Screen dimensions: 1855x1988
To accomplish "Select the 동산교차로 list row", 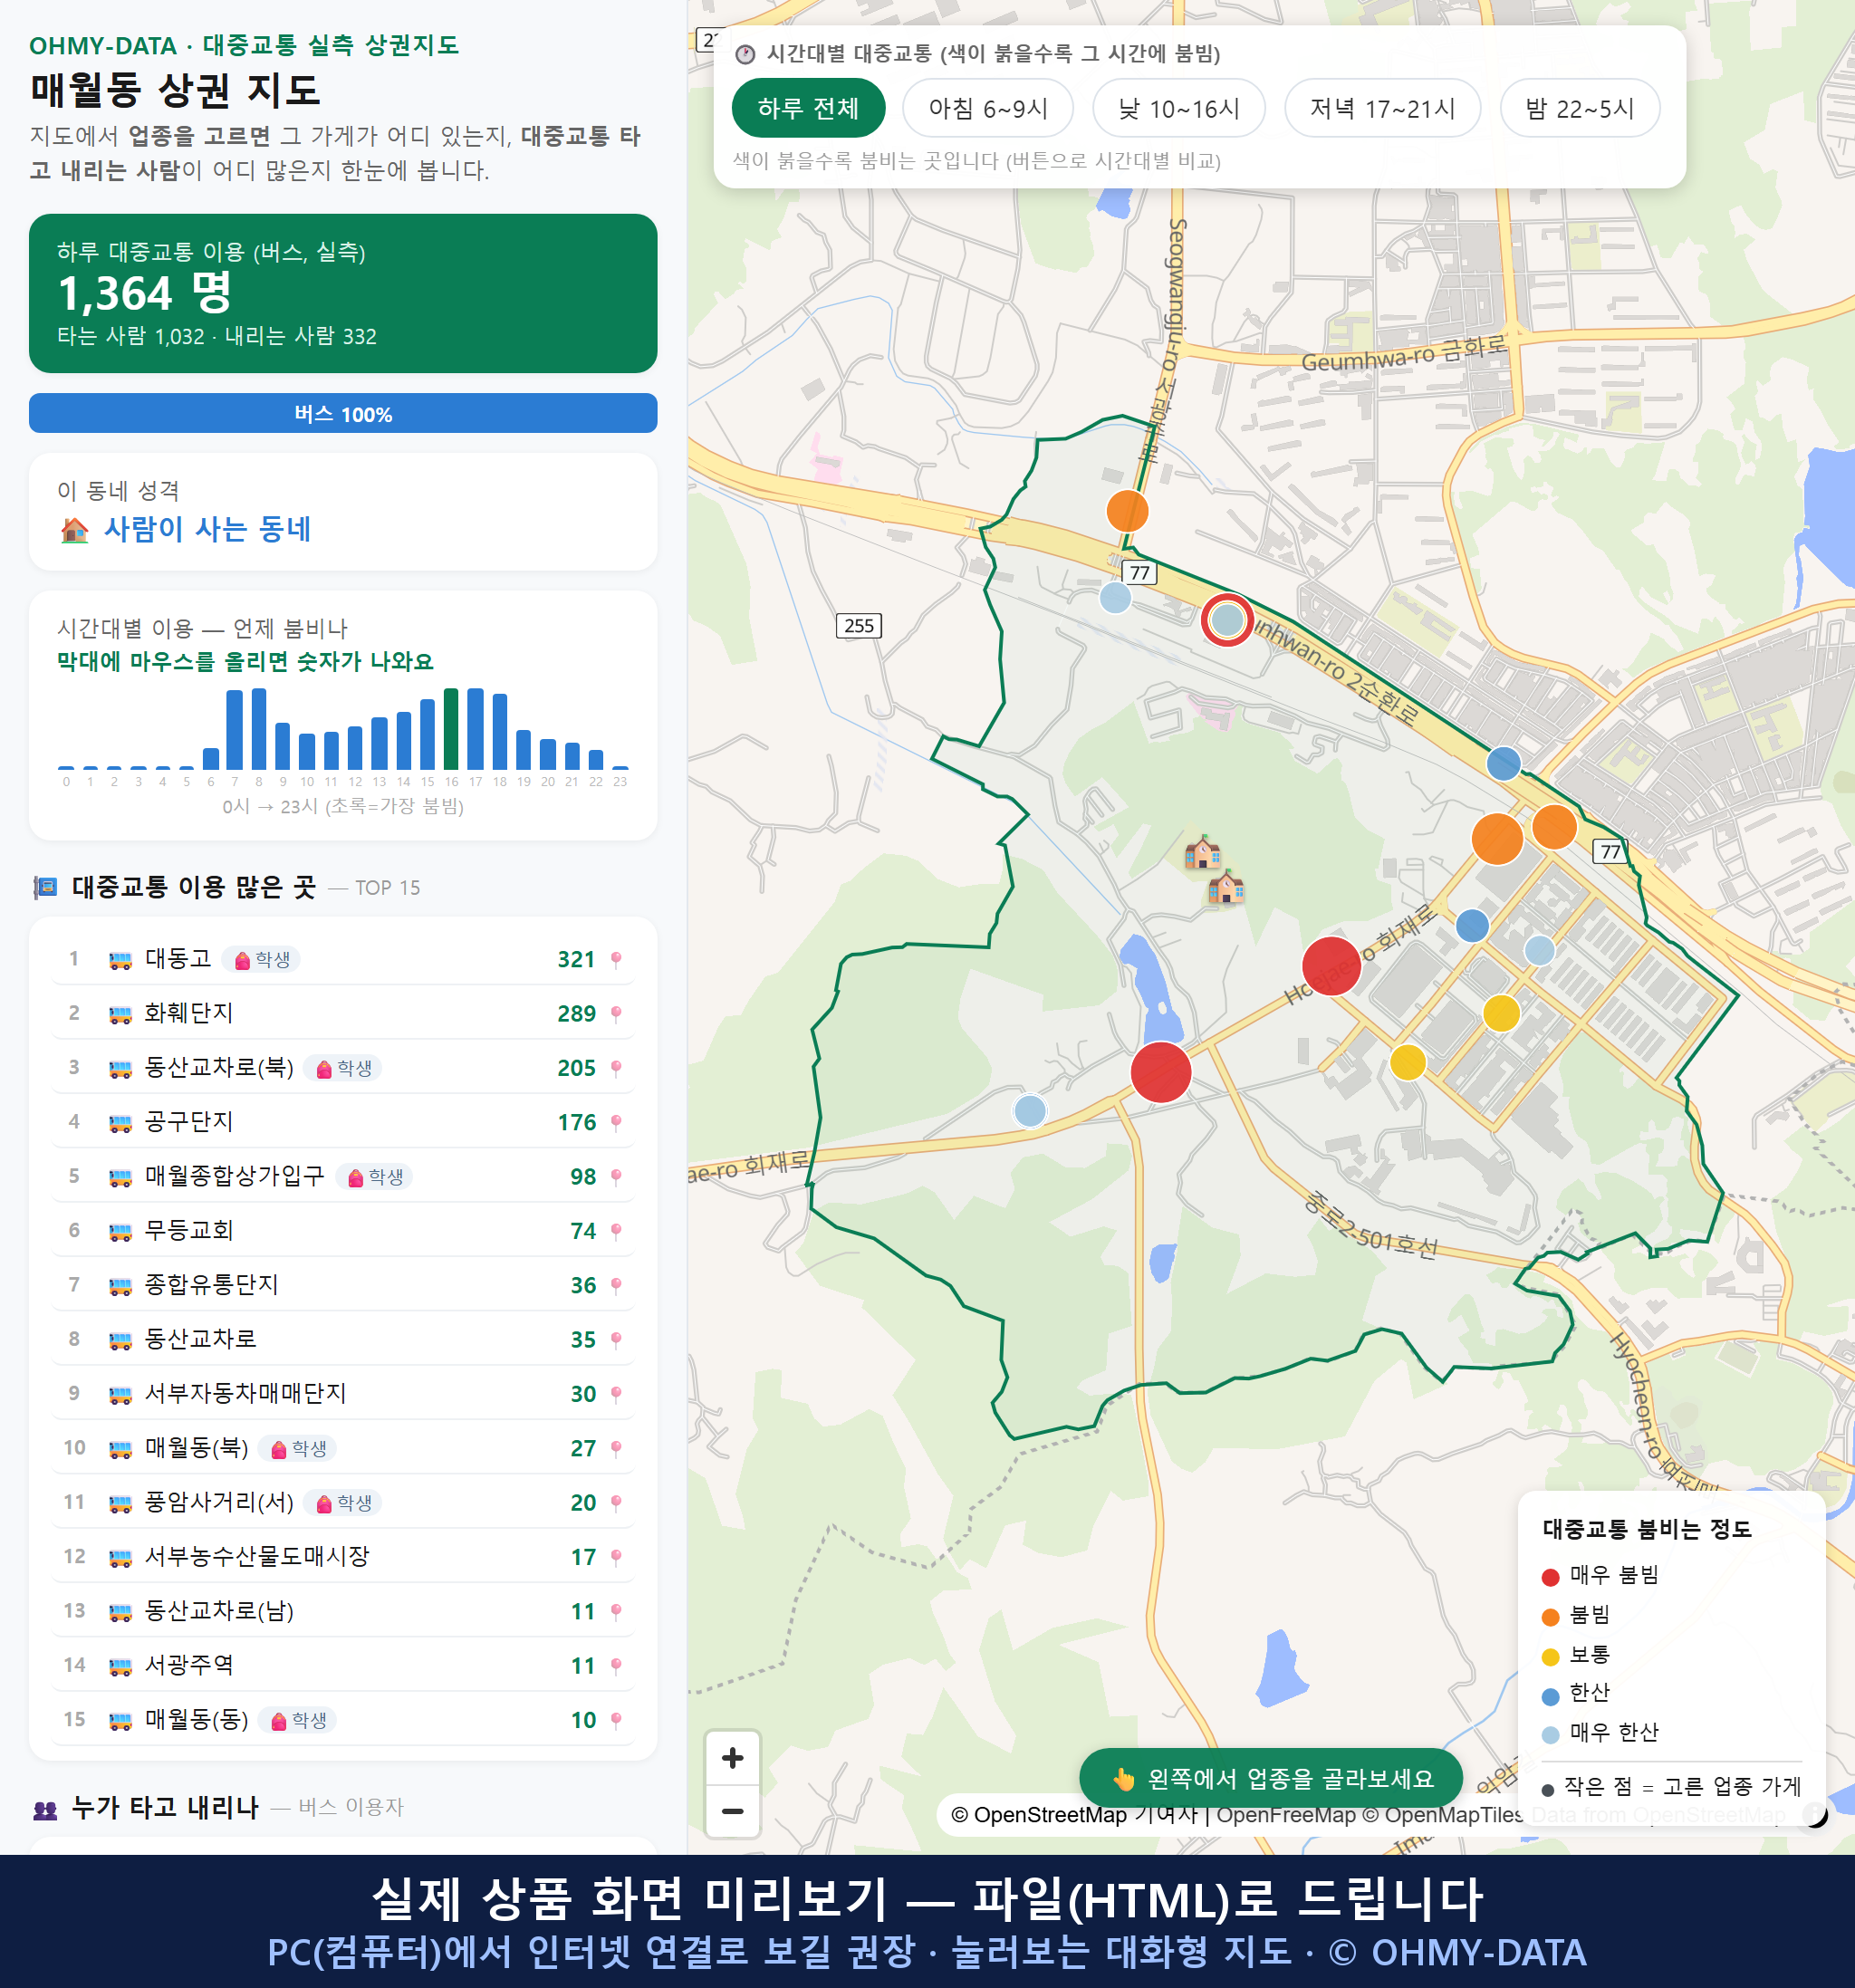I will point(343,1339).
